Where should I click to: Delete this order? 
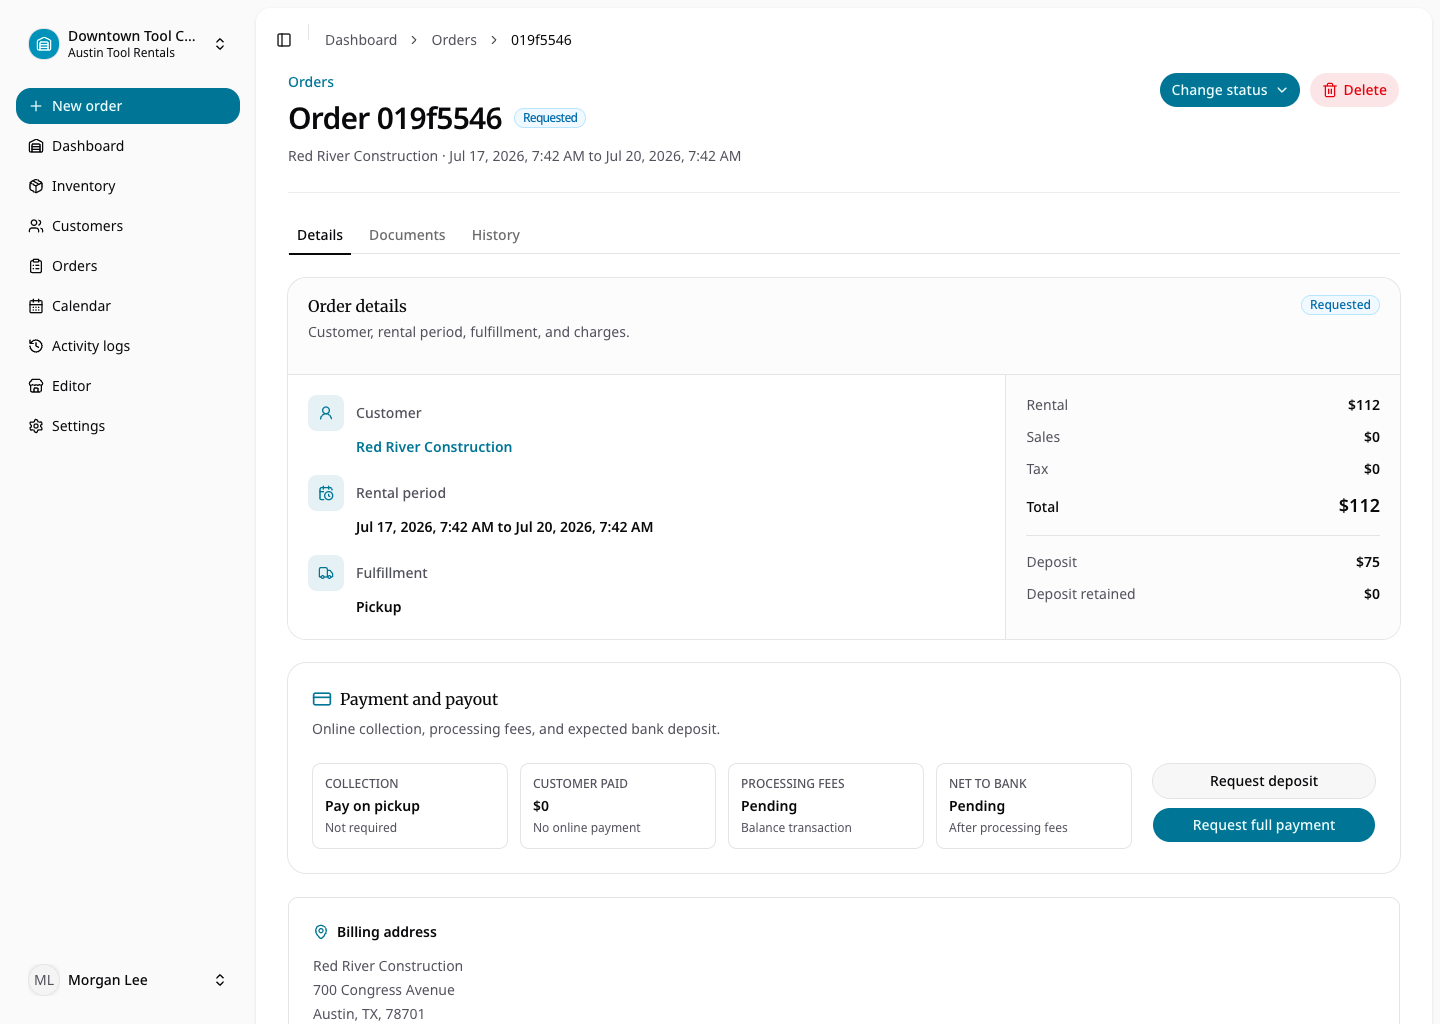[x=1354, y=90]
